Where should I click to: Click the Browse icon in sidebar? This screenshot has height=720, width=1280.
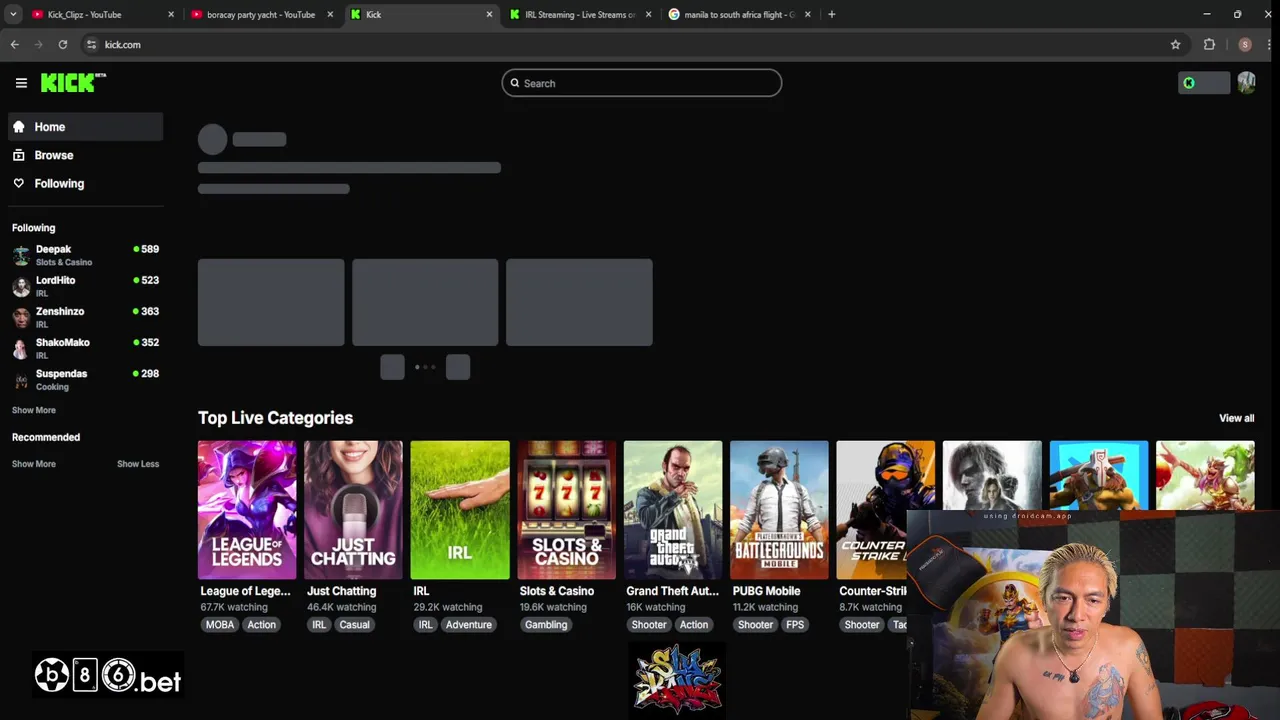click(18, 155)
